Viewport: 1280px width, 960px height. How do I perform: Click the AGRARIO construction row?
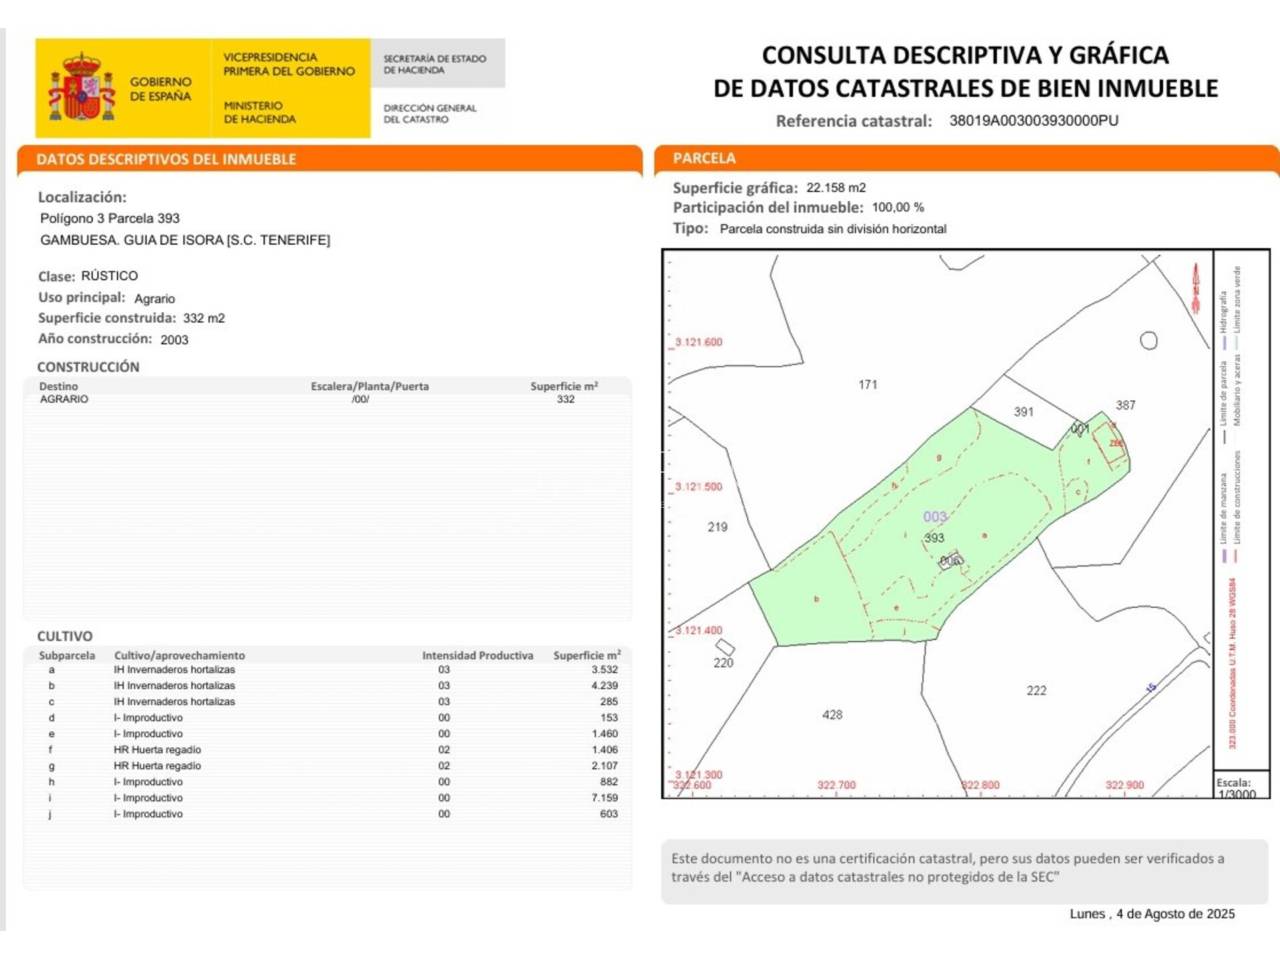click(328, 399)
